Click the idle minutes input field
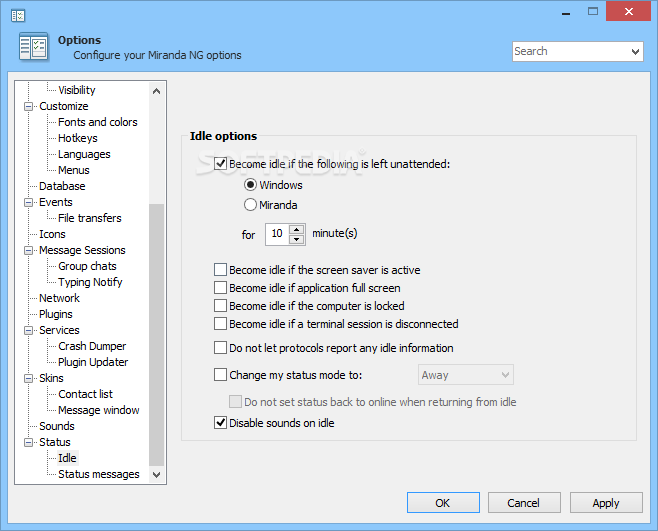The width and height of the screenshot is (658, 531). tap(277, 234)
